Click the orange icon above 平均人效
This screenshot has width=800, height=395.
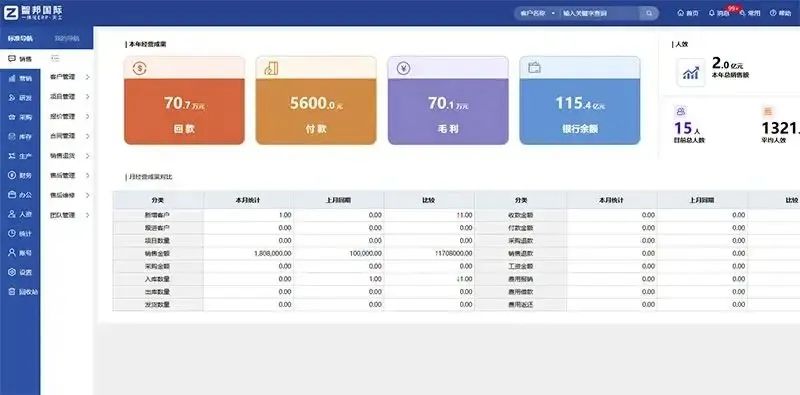pos(768,111)
